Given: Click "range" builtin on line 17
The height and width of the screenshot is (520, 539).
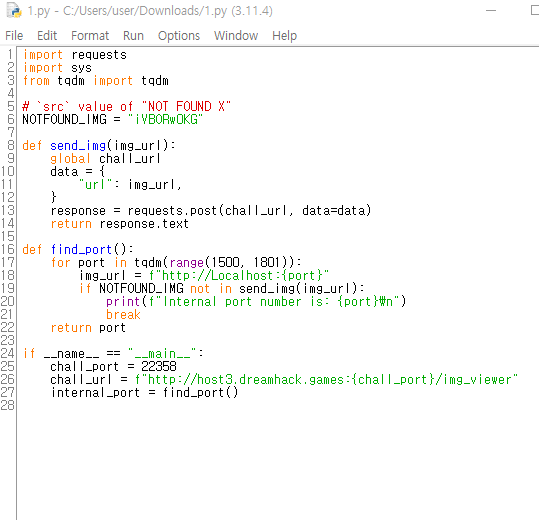Looking at the screenshot, I should 187,263.
